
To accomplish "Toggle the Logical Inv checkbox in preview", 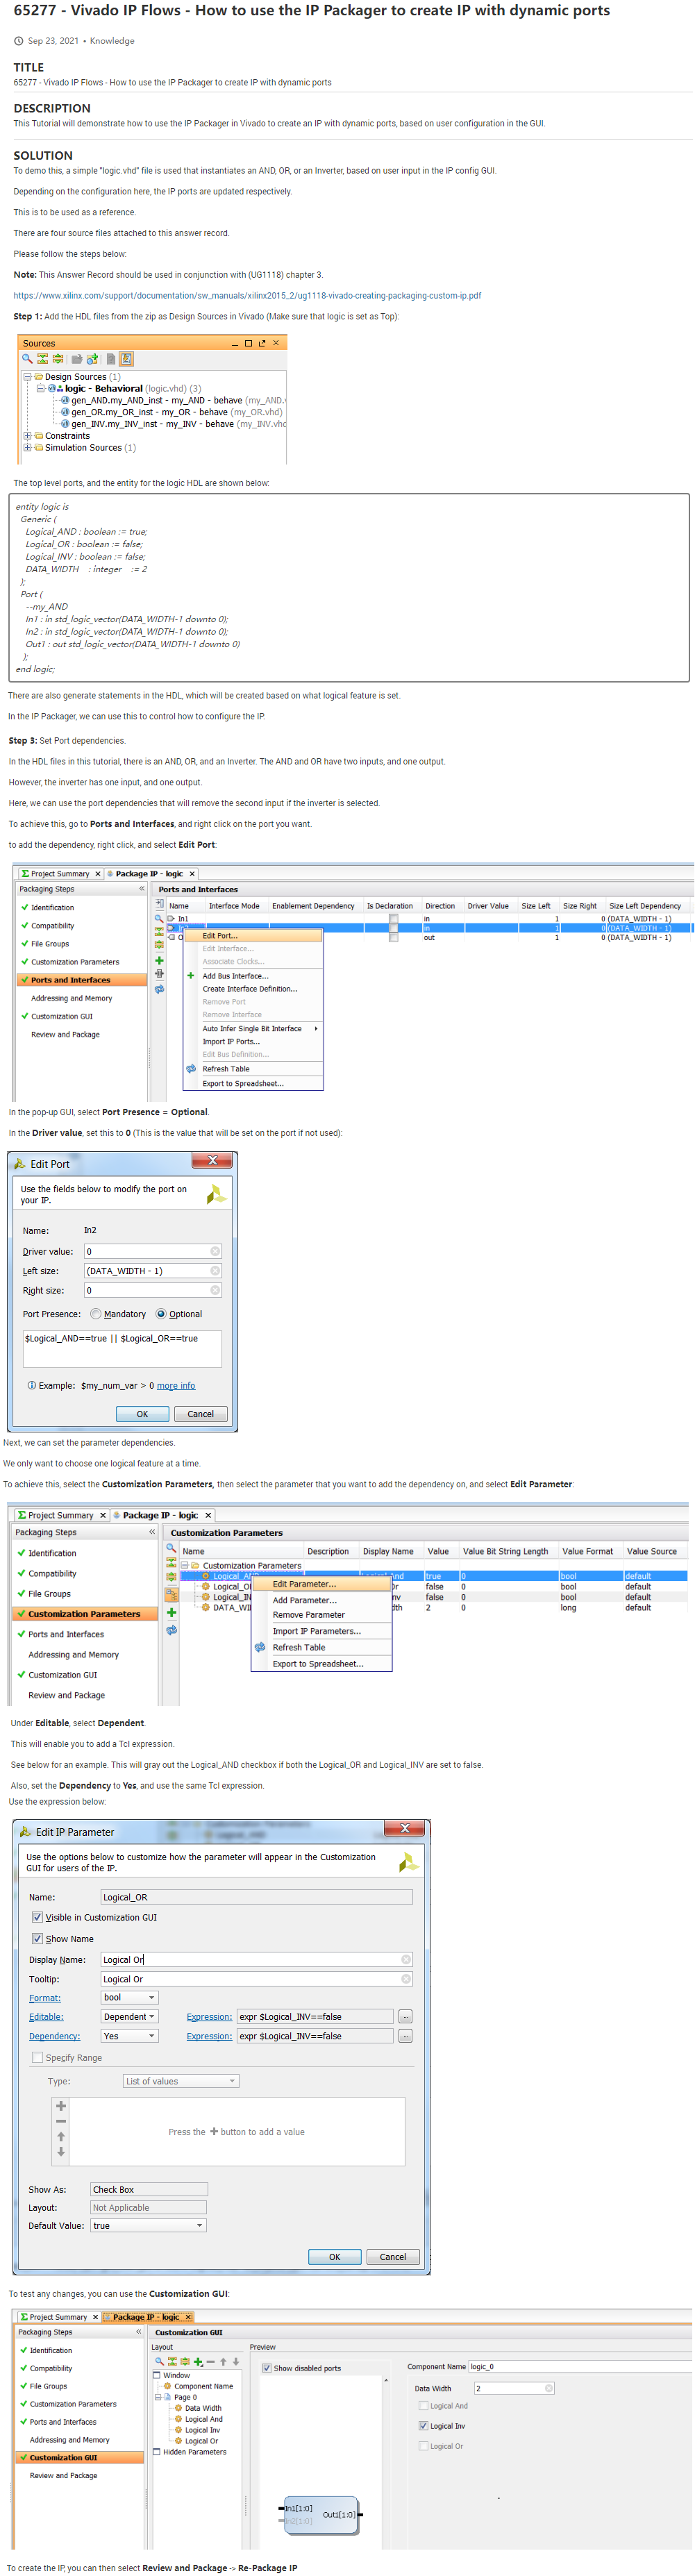I will [x=423, y=2426].
